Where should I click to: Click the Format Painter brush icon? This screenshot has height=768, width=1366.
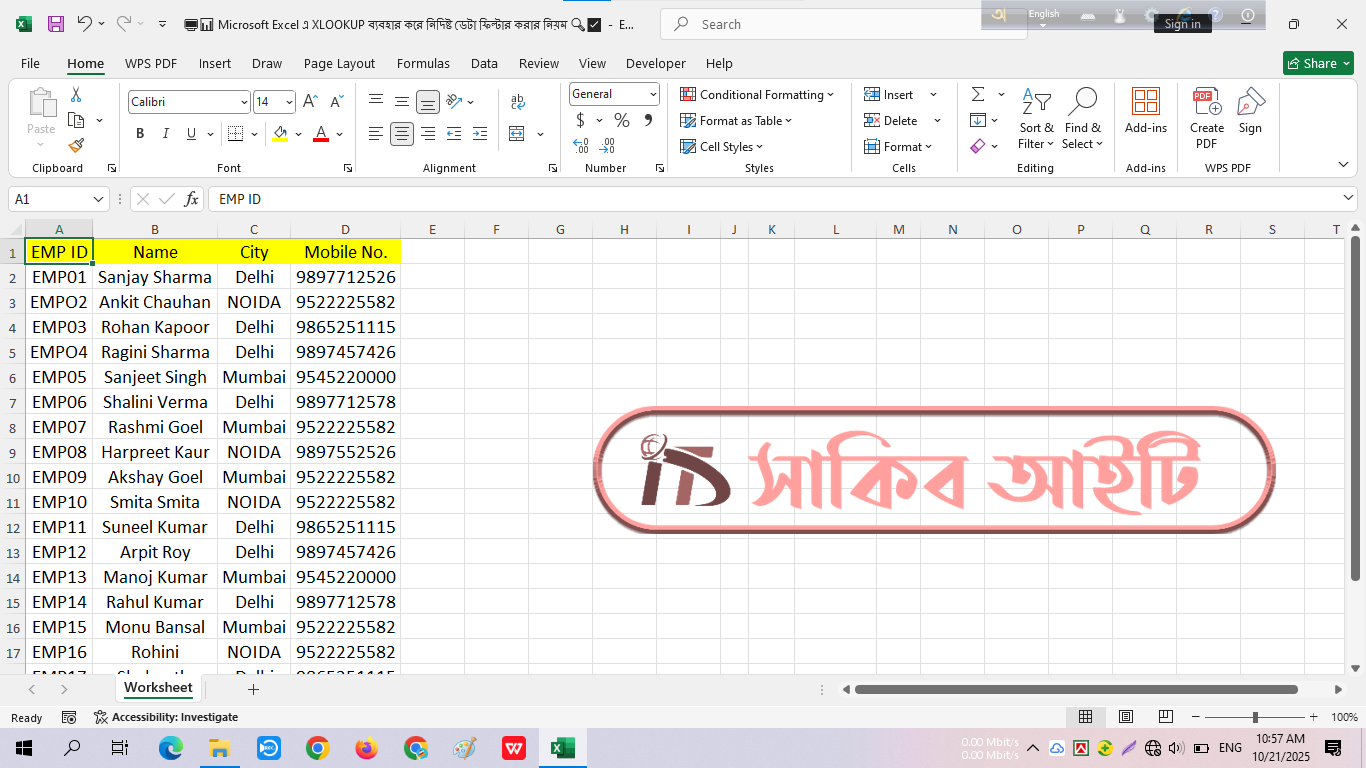click(76, 146)
